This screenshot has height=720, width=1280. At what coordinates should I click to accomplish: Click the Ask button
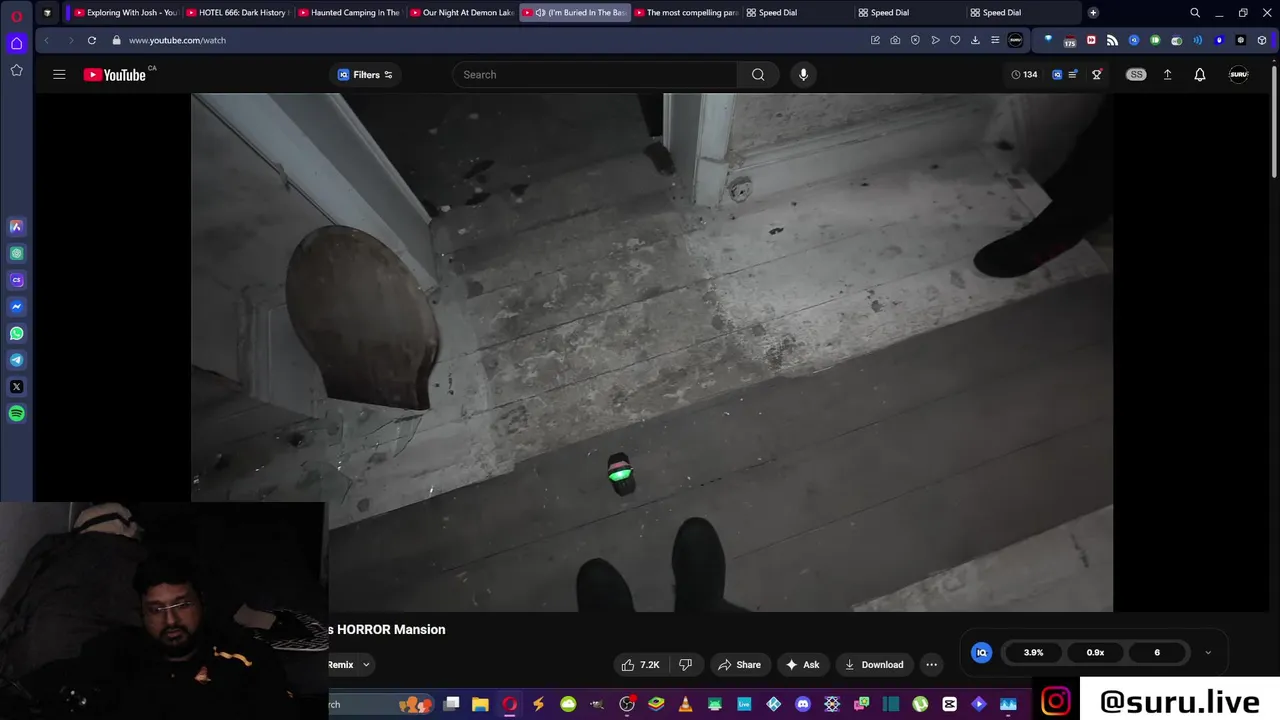click(x=802, y=665)
